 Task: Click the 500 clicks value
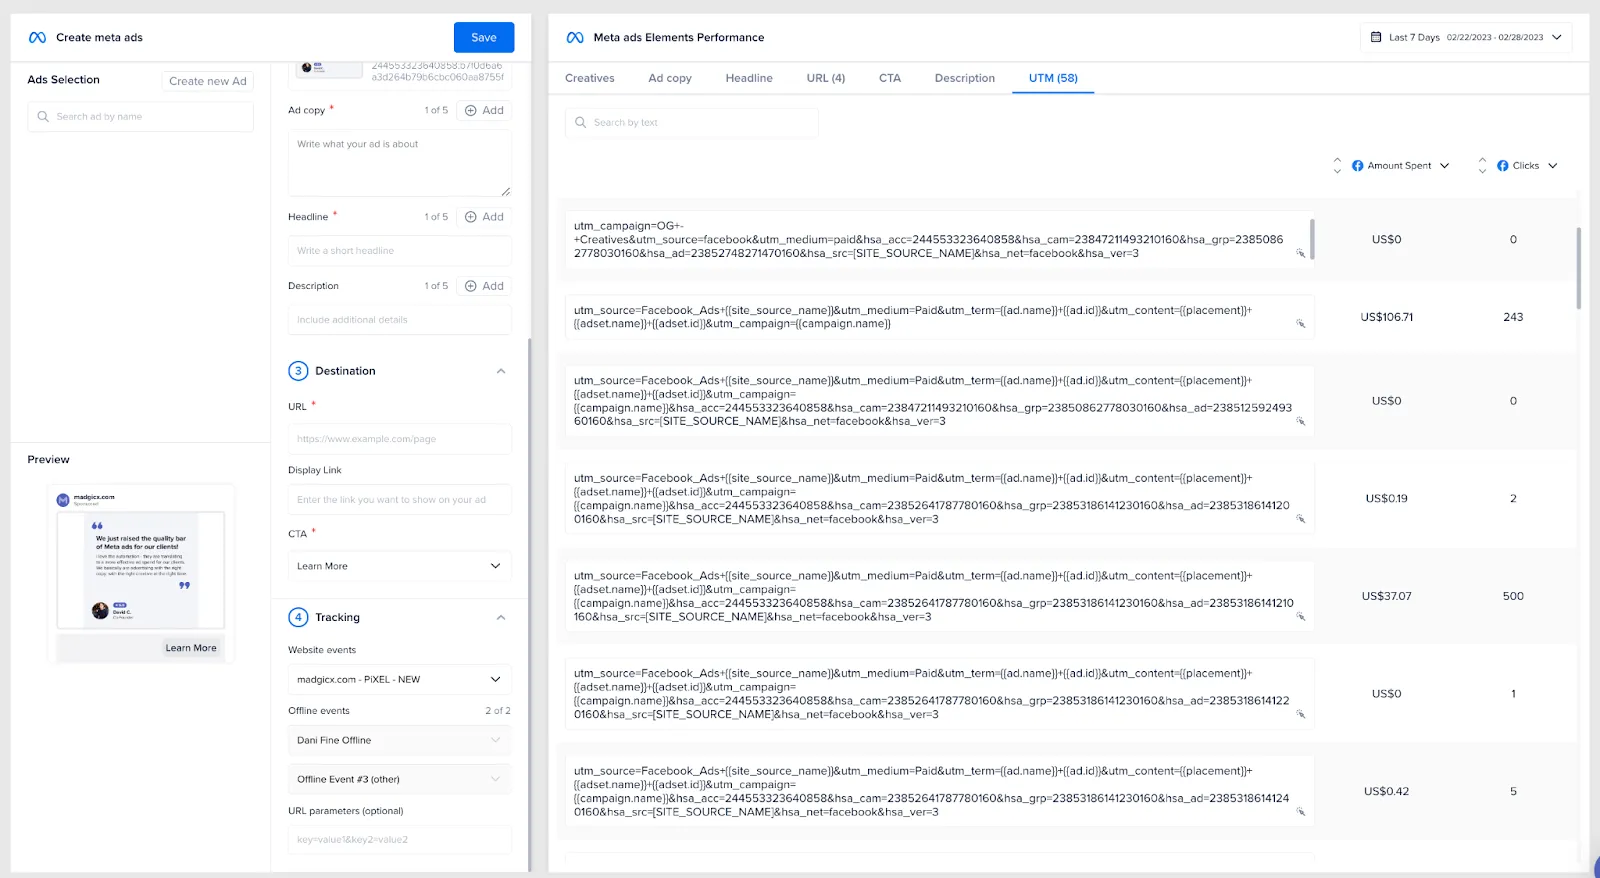point(1513,596)
